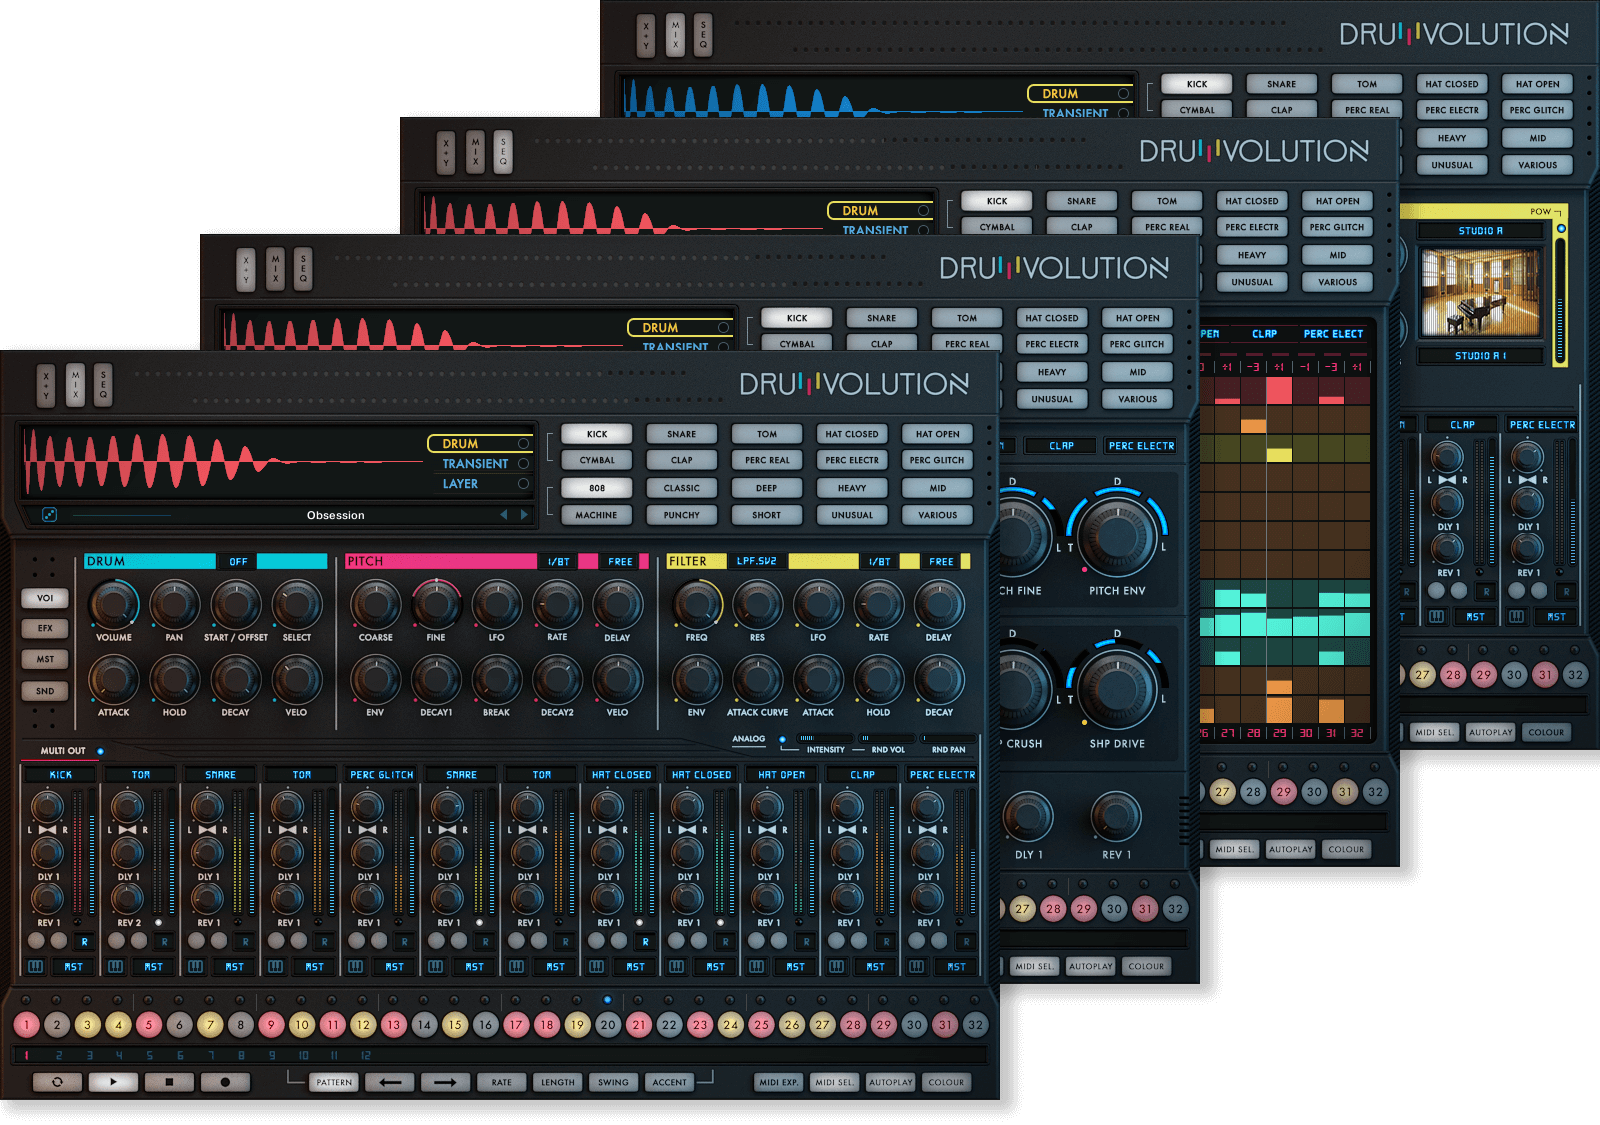Screen dimensions: 1600x1125
Task: Click the INTENSITY slider
Action: 824,739
